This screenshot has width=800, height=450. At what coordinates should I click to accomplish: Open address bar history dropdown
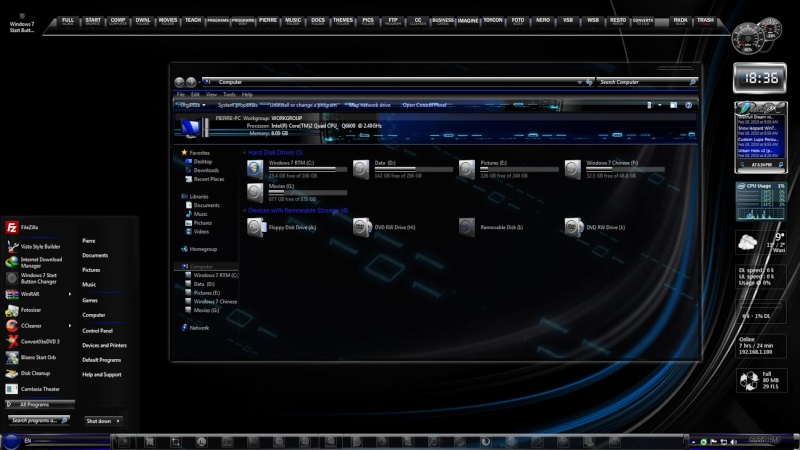pos(580,82)
